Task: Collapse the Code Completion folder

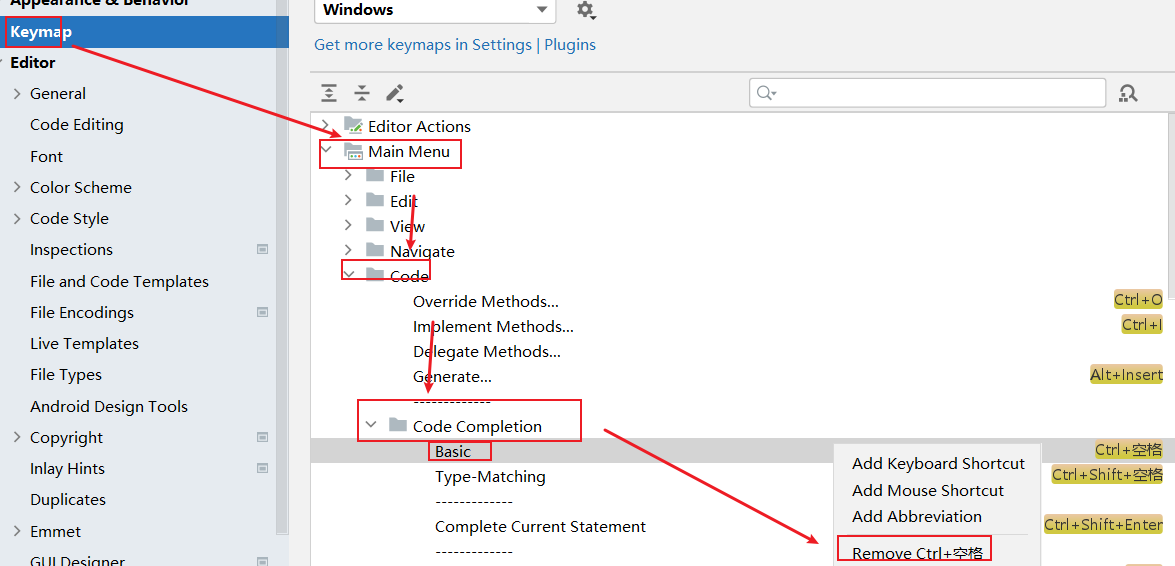Action: point(371,425)
